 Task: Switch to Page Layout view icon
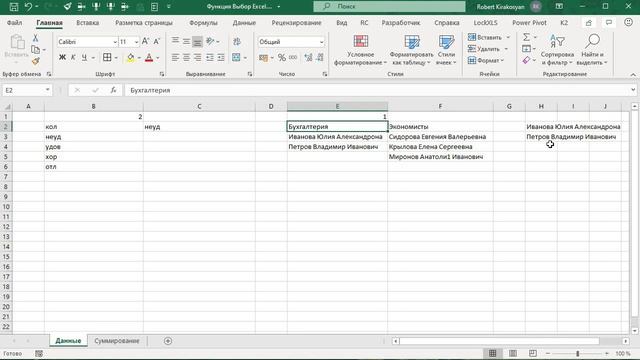point(513,353)
